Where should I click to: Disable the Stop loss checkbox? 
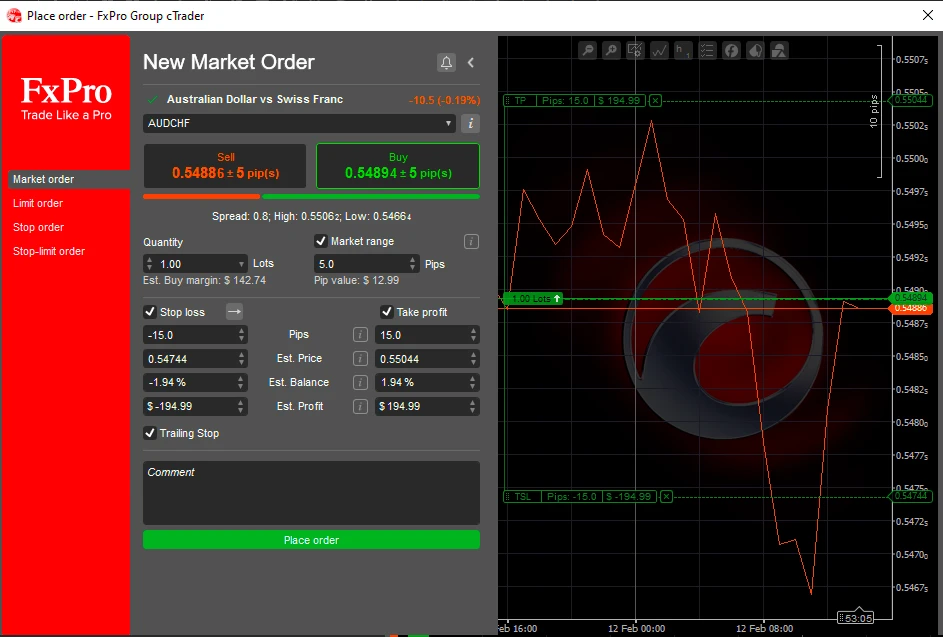tap(150, 311)
